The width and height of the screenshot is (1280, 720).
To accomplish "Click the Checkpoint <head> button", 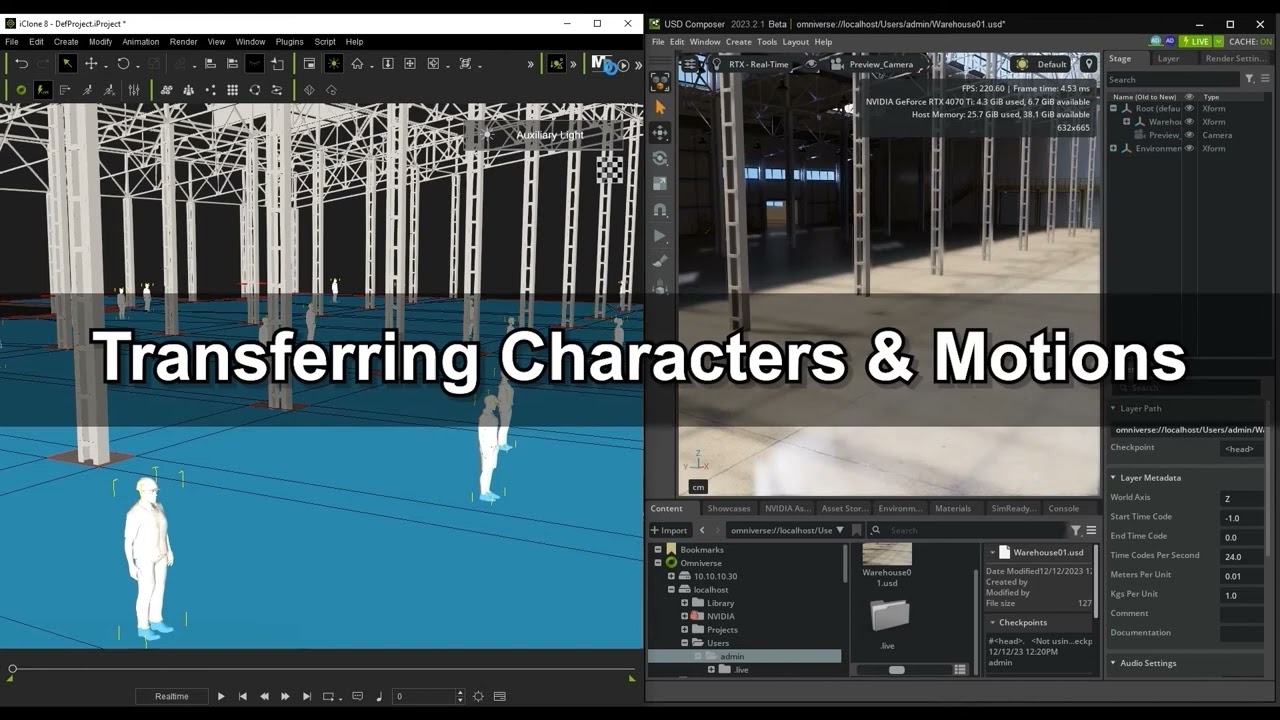I will (x=1240, y=449).
